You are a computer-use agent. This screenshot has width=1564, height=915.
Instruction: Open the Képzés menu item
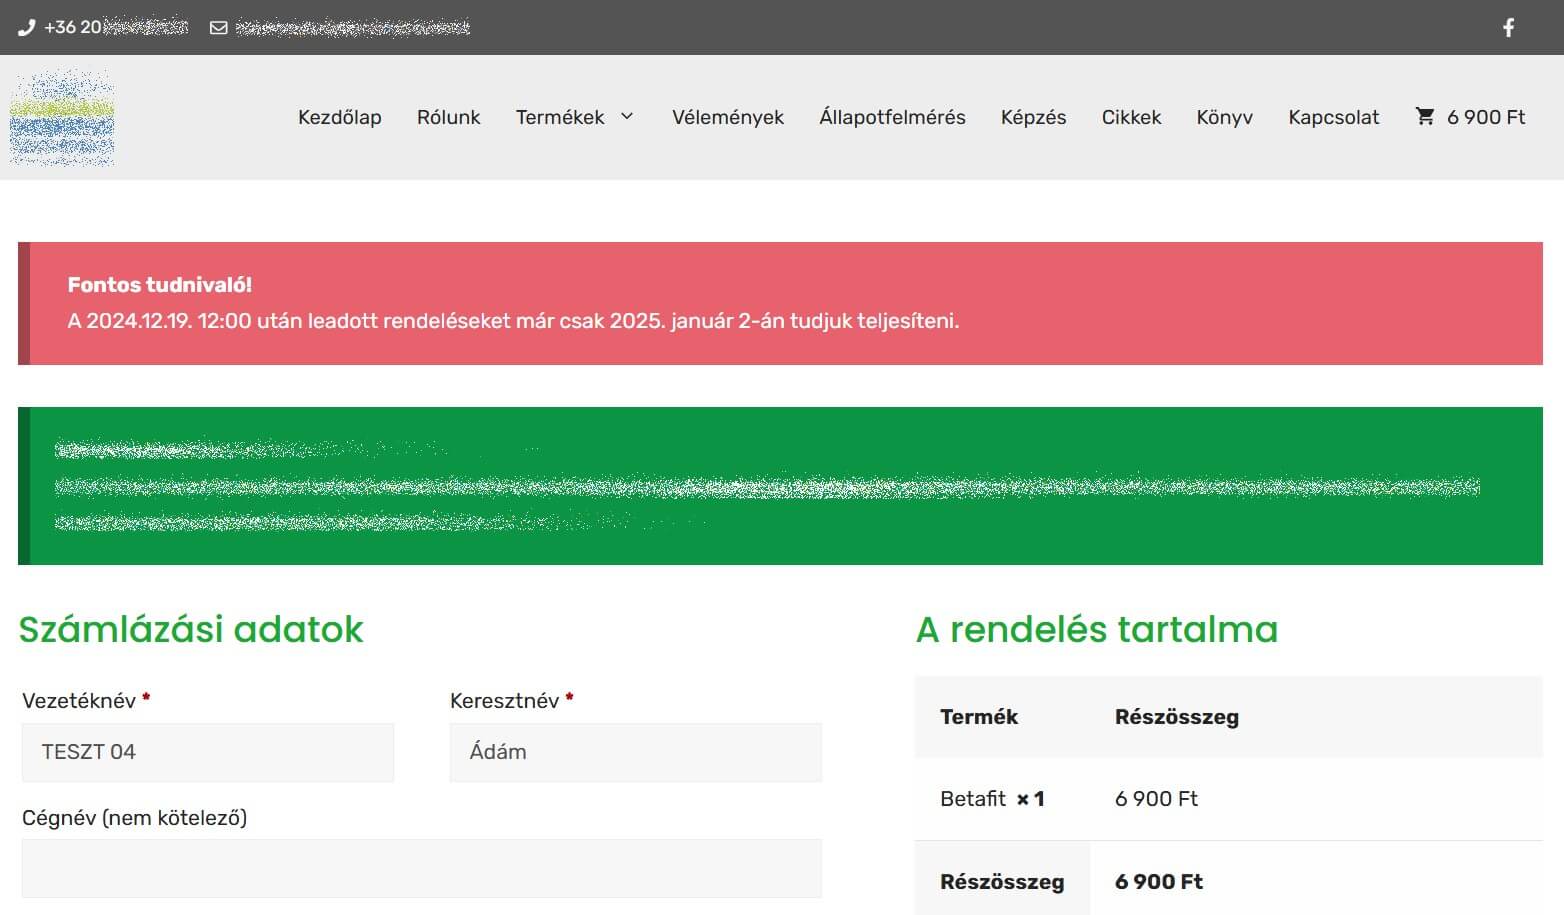[x=1033, y=117]
